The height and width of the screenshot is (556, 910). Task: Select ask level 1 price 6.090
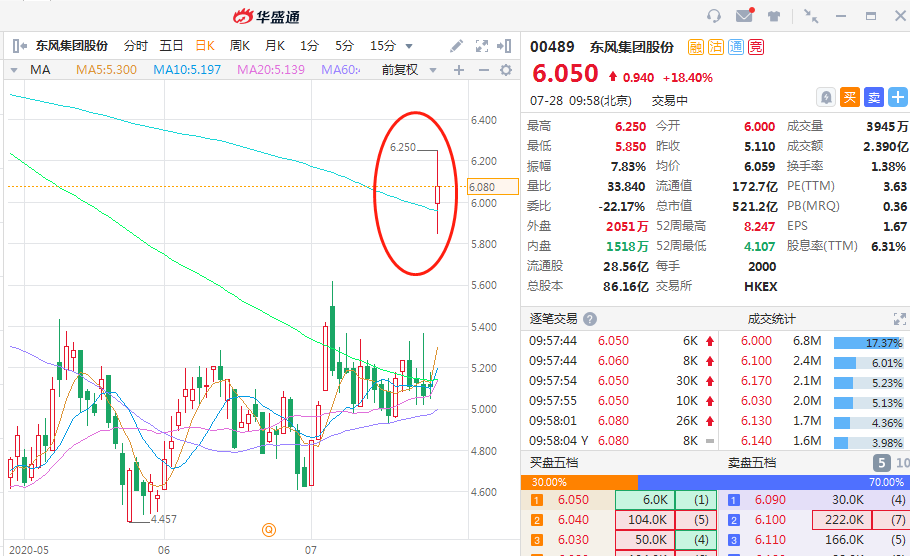click(x=770, y=500)
